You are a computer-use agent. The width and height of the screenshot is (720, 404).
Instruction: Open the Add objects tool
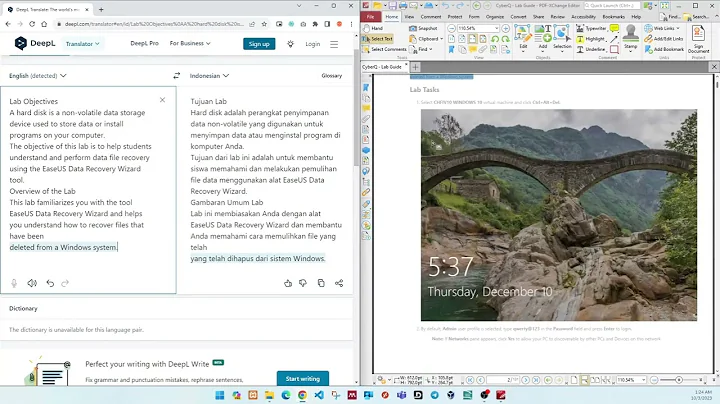click(x=543, y=38)
